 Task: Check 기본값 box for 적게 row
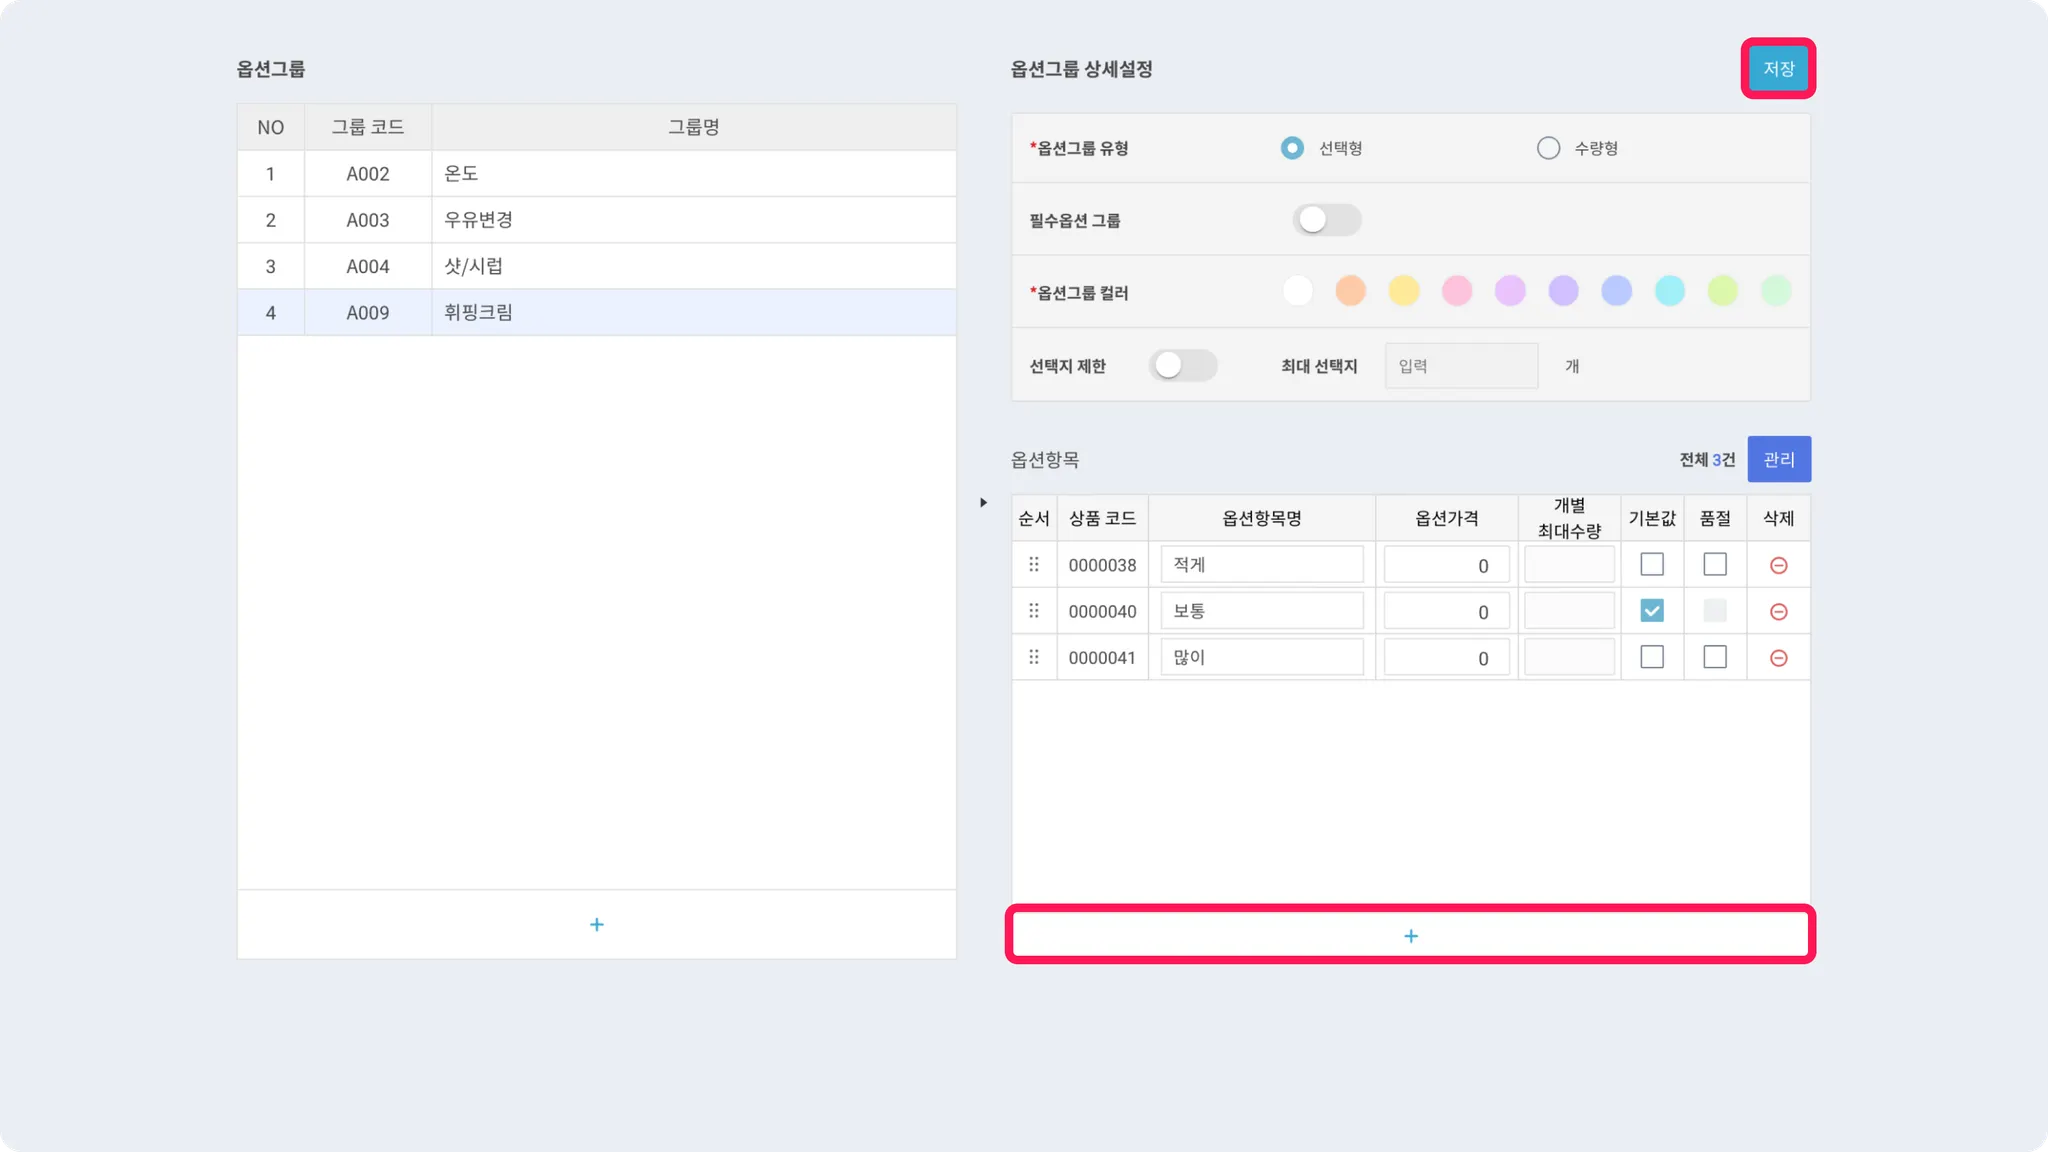(x=1652, y=565)
